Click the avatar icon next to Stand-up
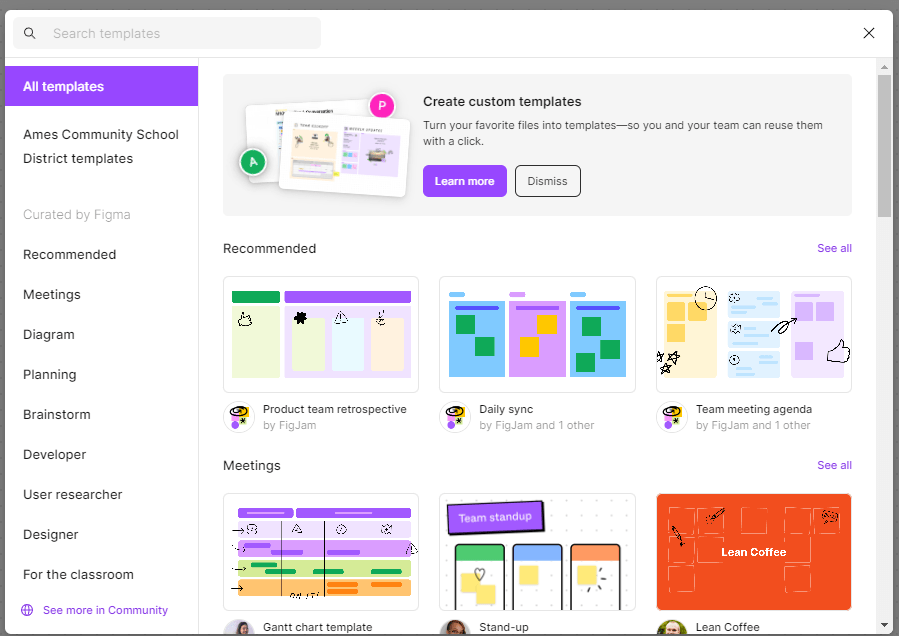Viewport: 899px width, 636px height. click(x=455, y=627)
